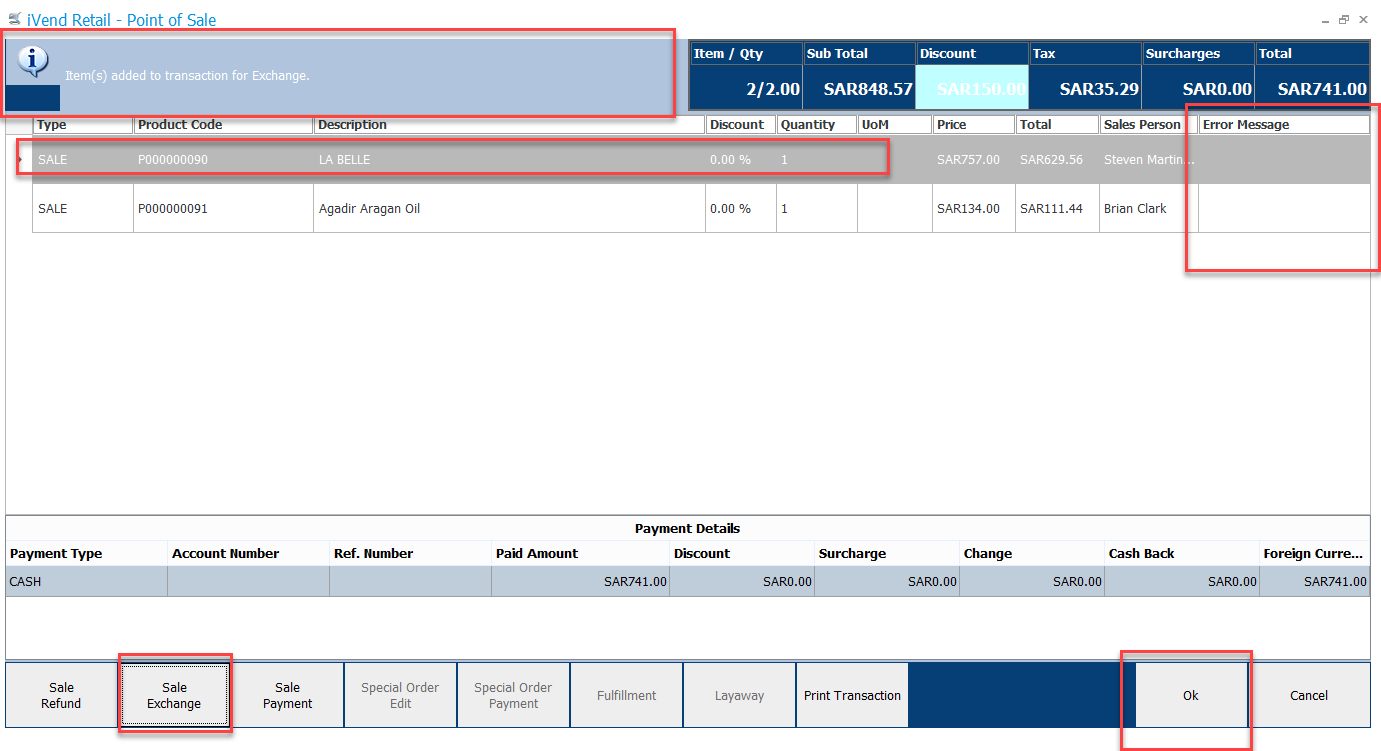This screenshot has width=1381, height=751.
Task: Click the Print Transaction button
Action: [x=852, y=695]
